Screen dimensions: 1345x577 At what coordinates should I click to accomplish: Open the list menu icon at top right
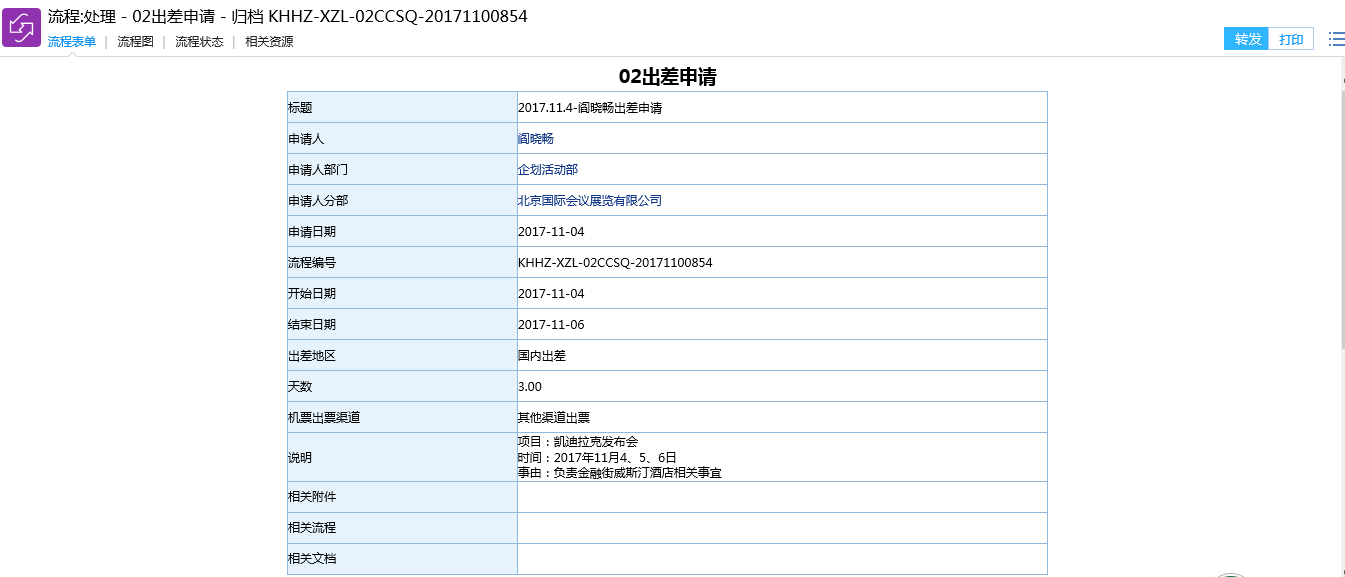click(1336, 39)
